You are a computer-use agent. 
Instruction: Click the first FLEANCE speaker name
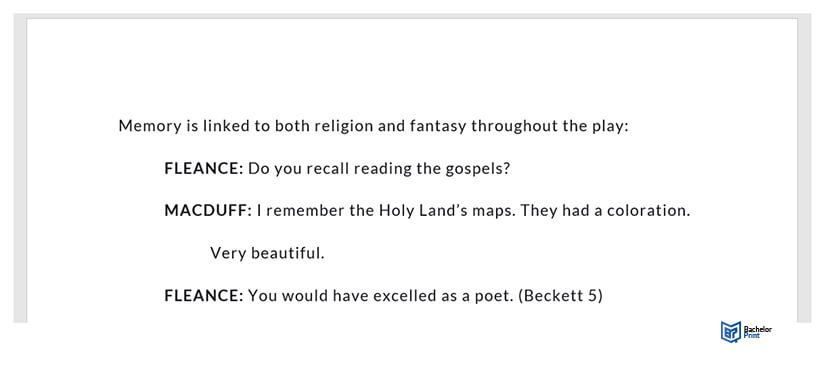coord(204,169)
